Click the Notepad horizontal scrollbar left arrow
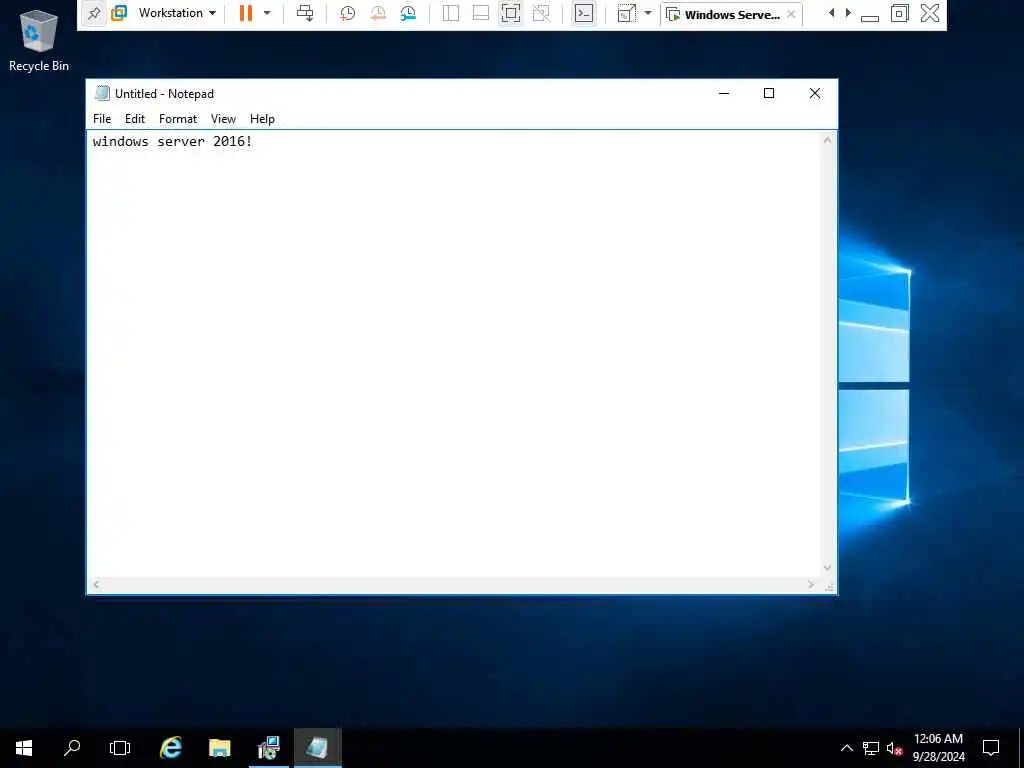This screenshot has height=768, width=1024. tap(96, 584)
